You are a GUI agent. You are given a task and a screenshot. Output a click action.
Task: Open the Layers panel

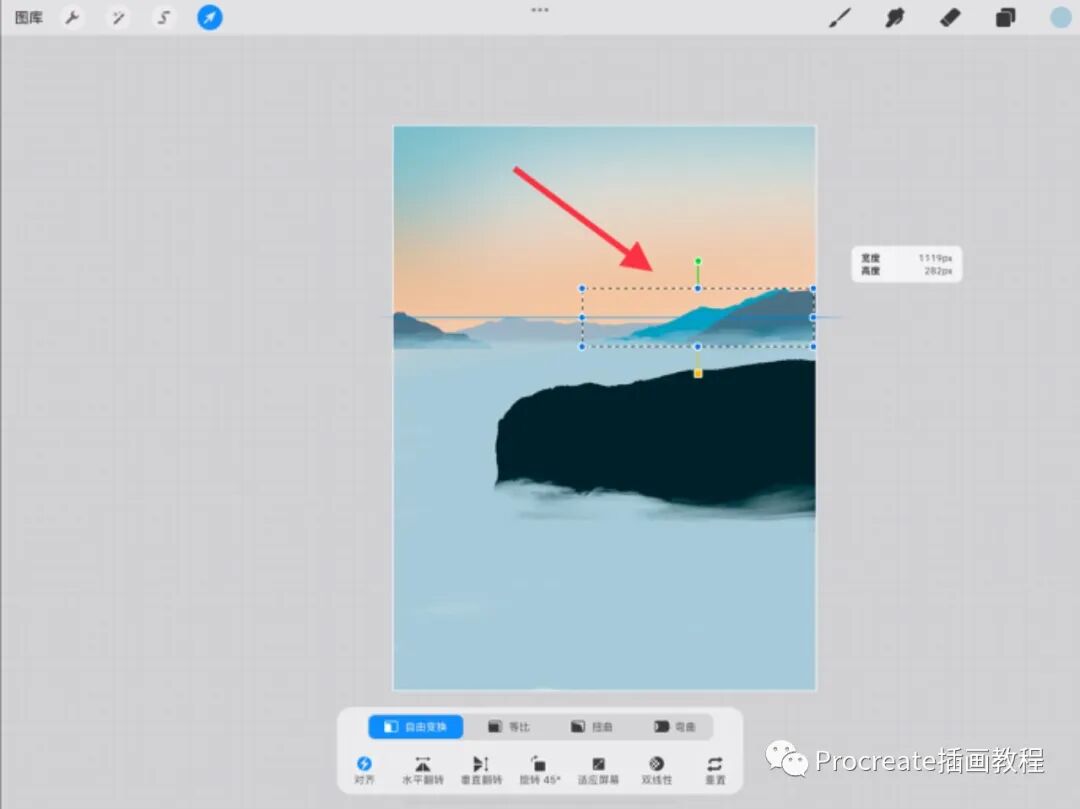(1005, 17)
